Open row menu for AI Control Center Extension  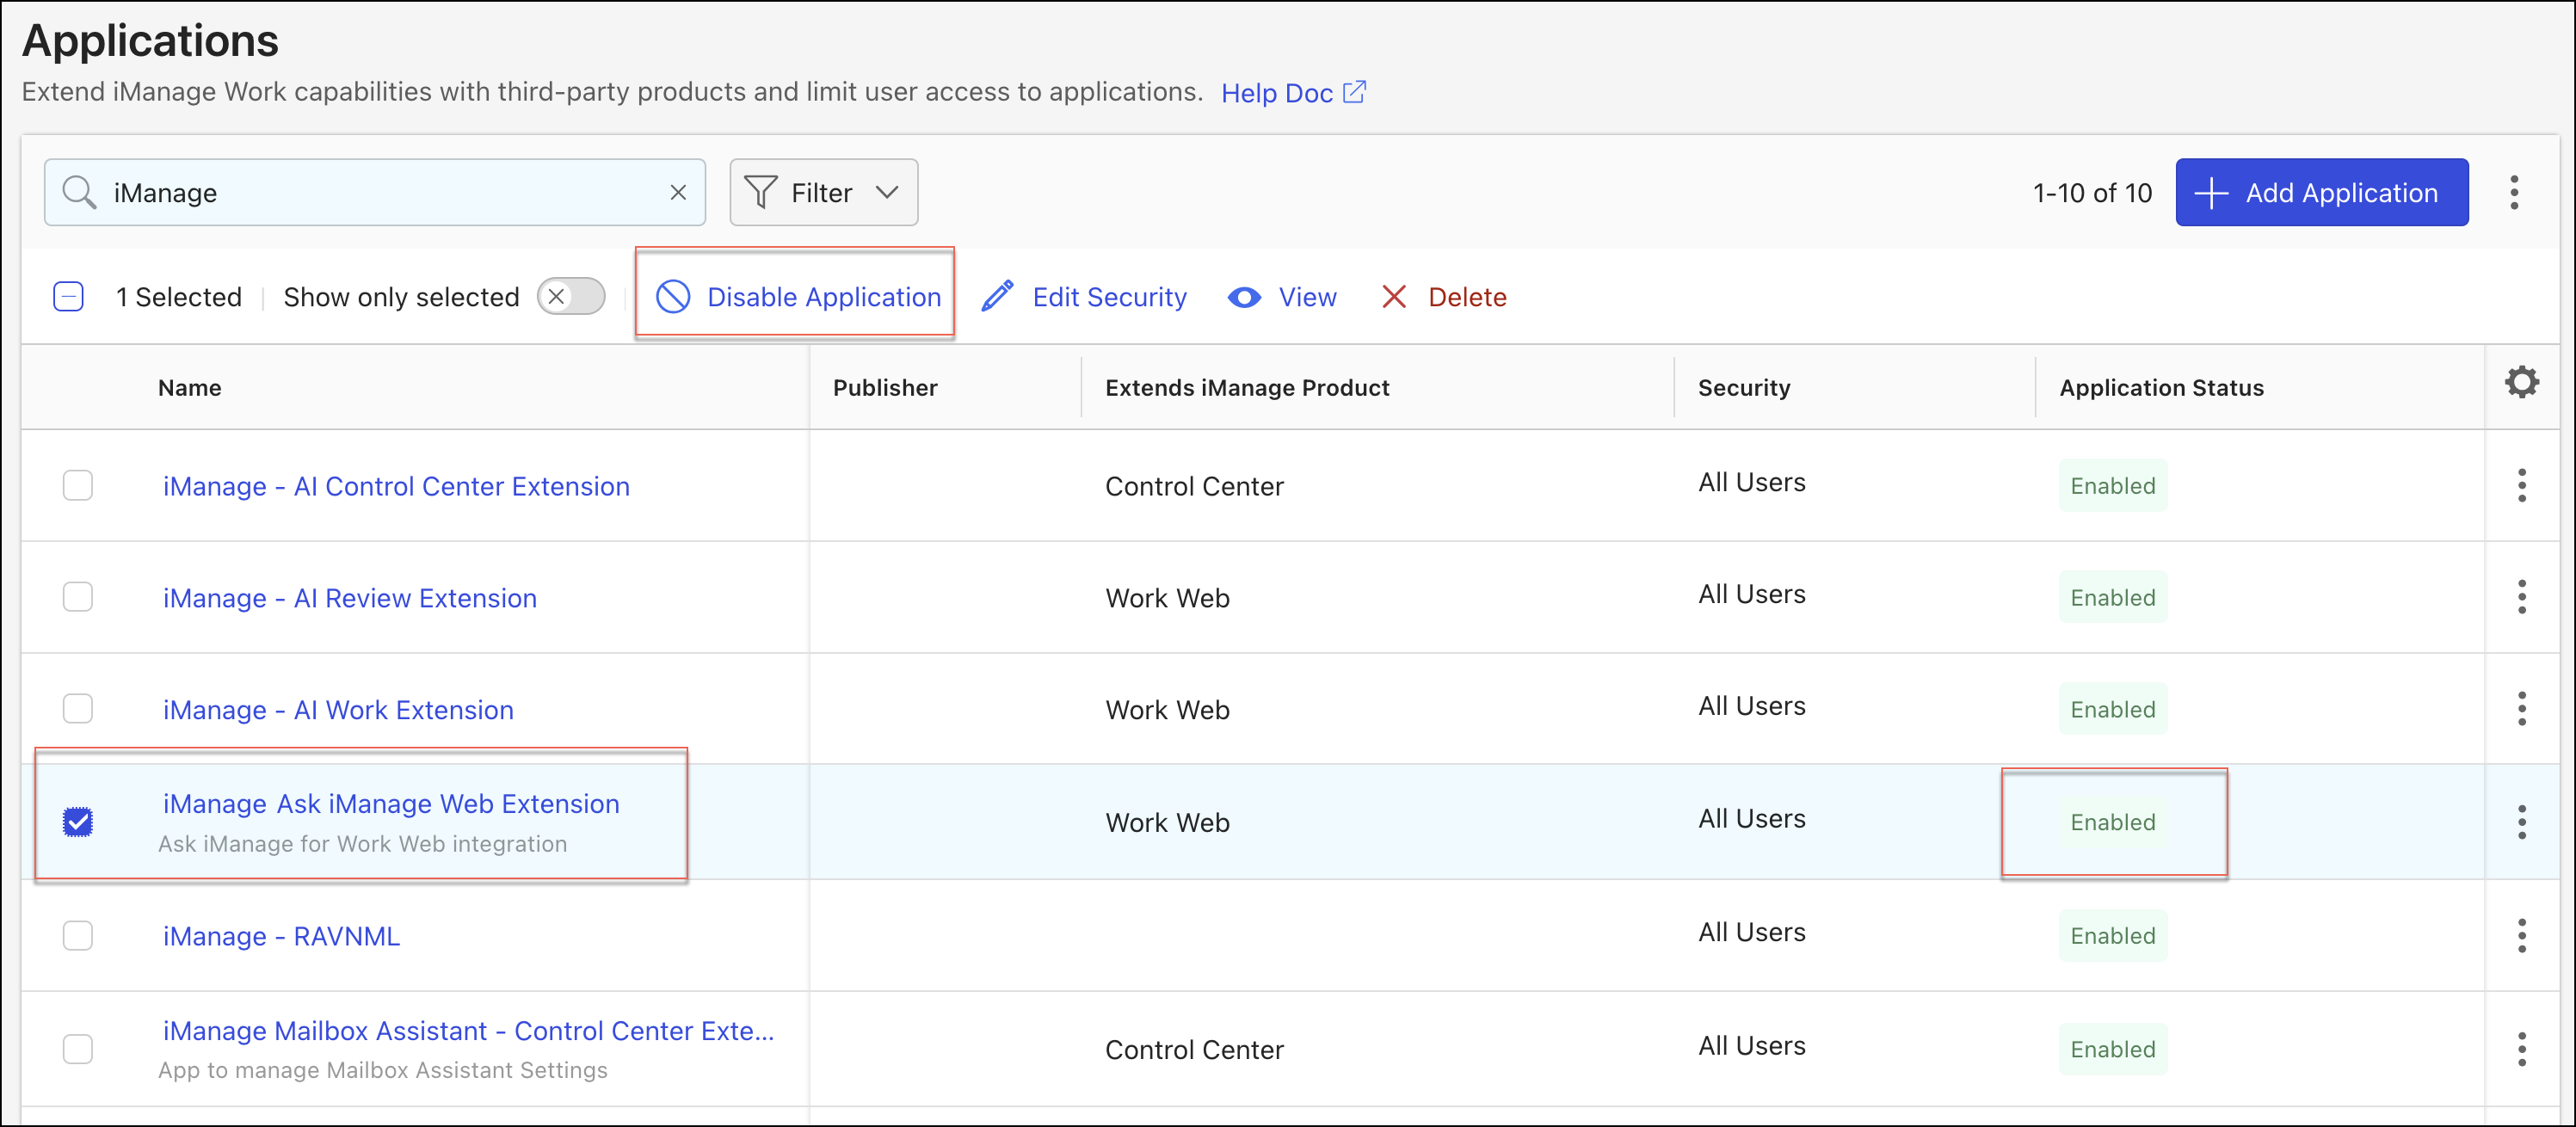pyautogui.click(x=2521, y=485)
